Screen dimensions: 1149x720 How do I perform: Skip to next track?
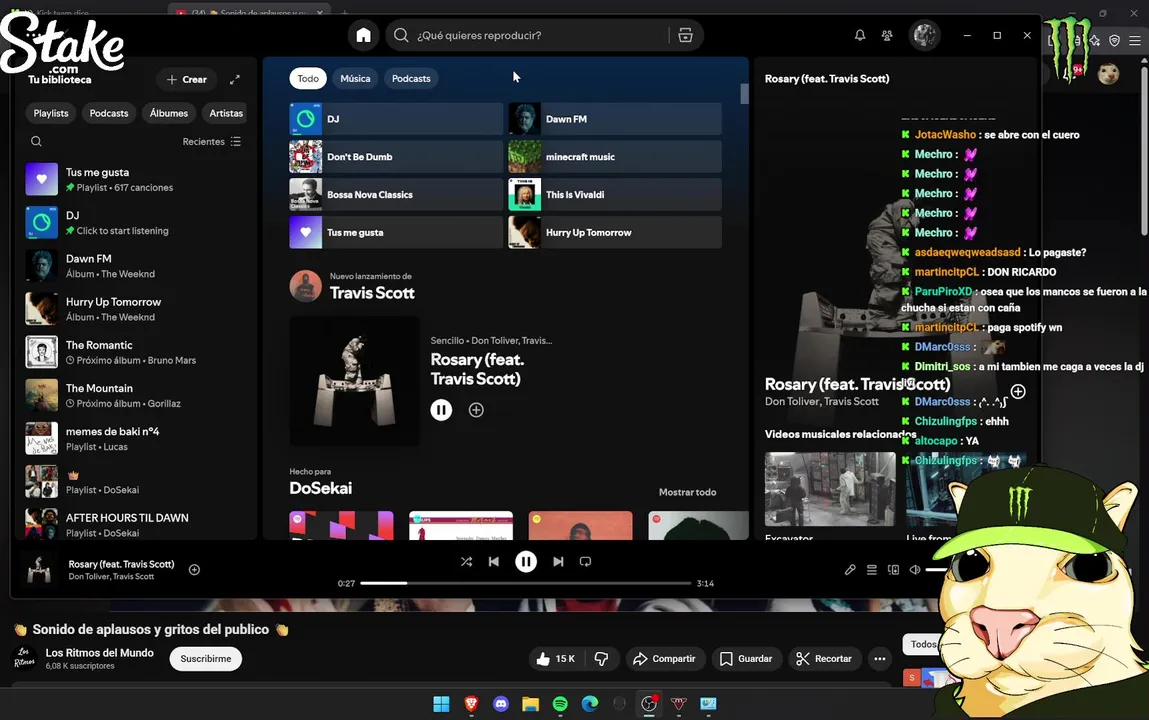[x=558, y=562]
